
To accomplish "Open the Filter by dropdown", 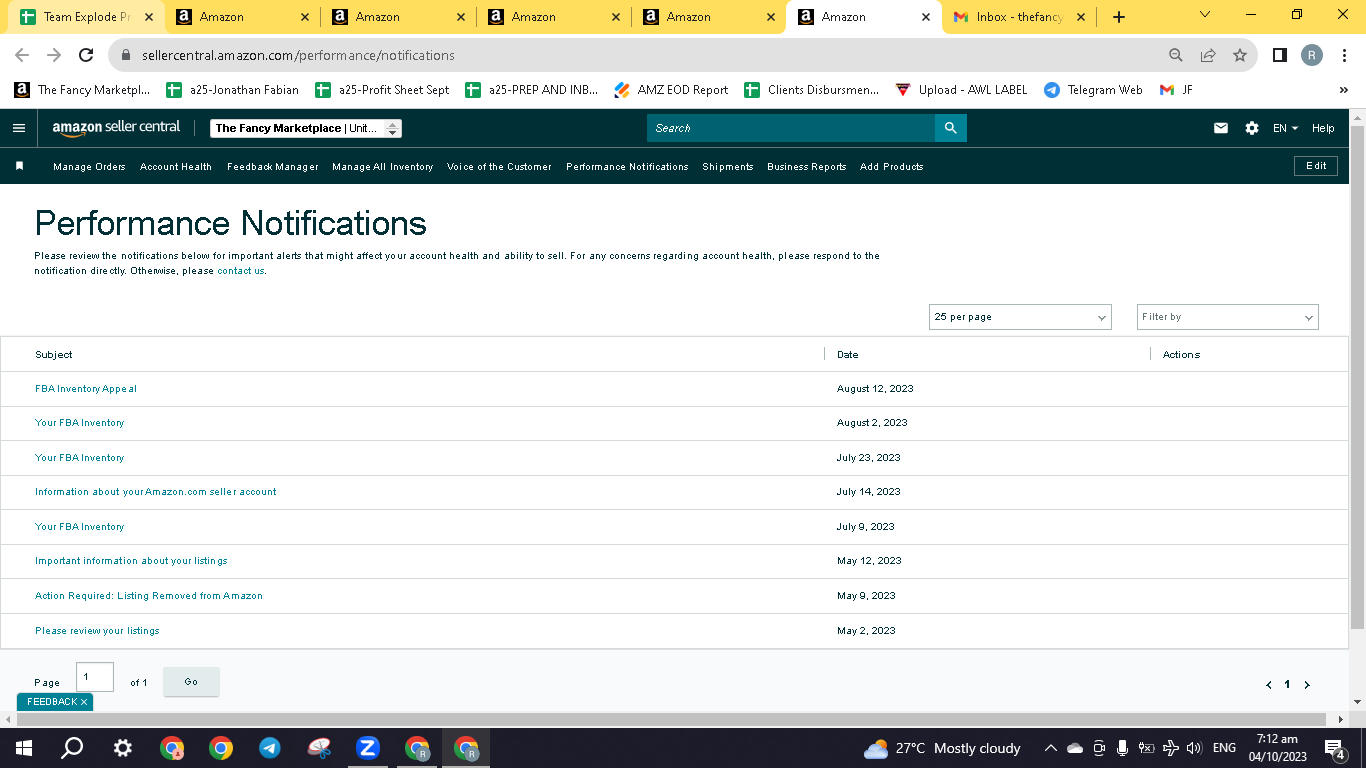I will [1228, 317].
